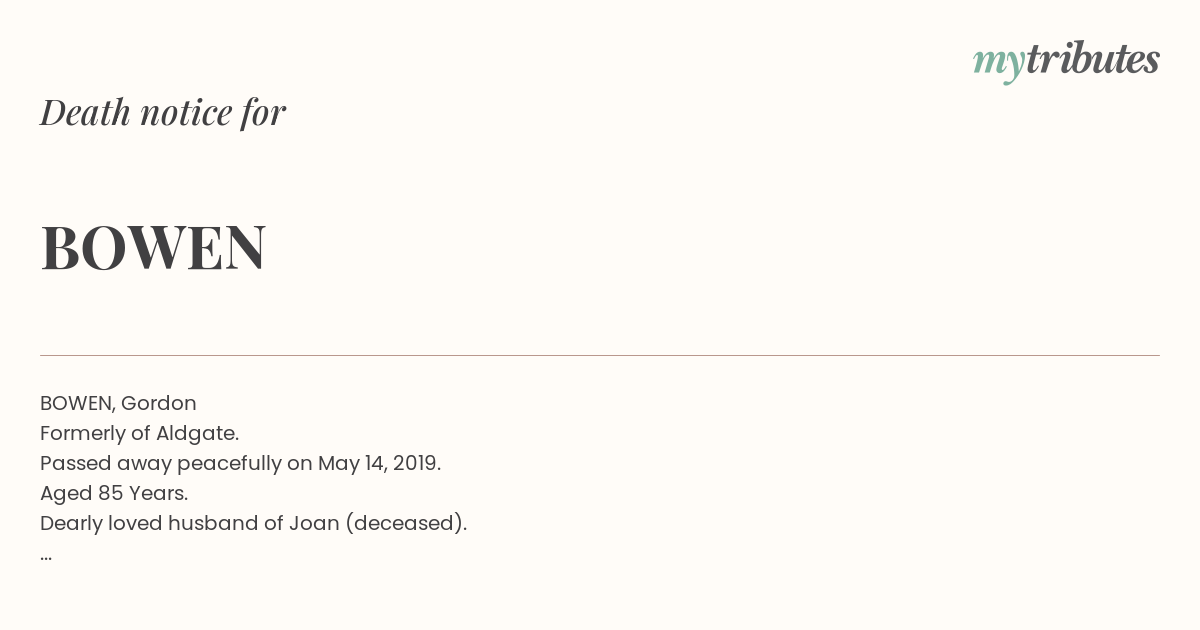This screenshot has width=1200, height=630.
Task: Click the word 'Joan' in the notice
Action: click(316, 523)
